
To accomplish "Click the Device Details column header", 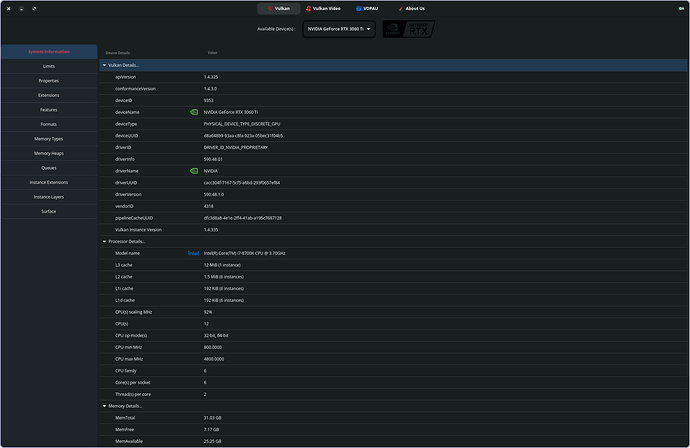I will pyautogui.click(x=117, y=53).
